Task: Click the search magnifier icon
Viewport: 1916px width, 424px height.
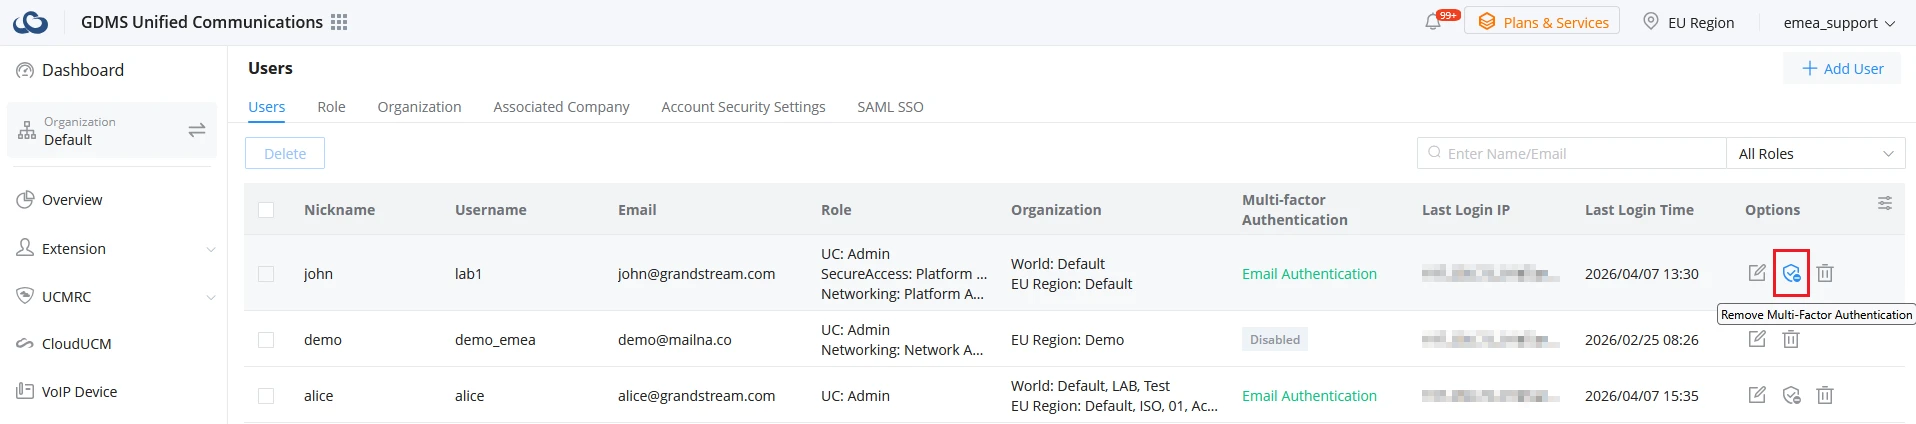Action: (x=1435, y=153)
